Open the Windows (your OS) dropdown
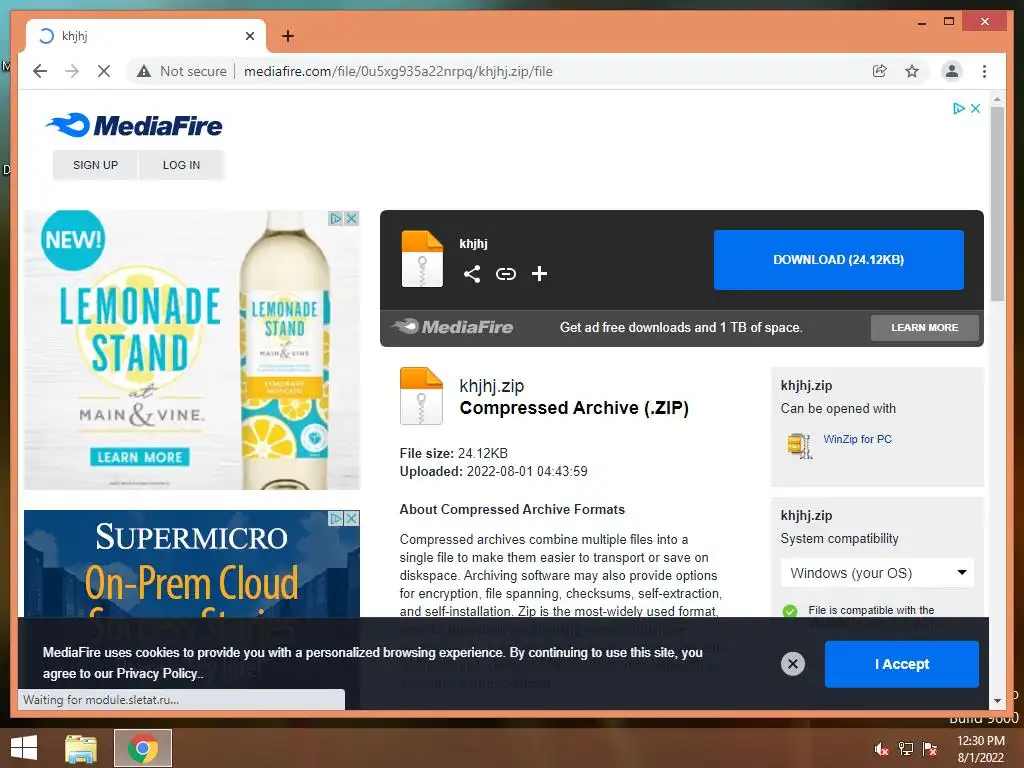 (878, 573)
